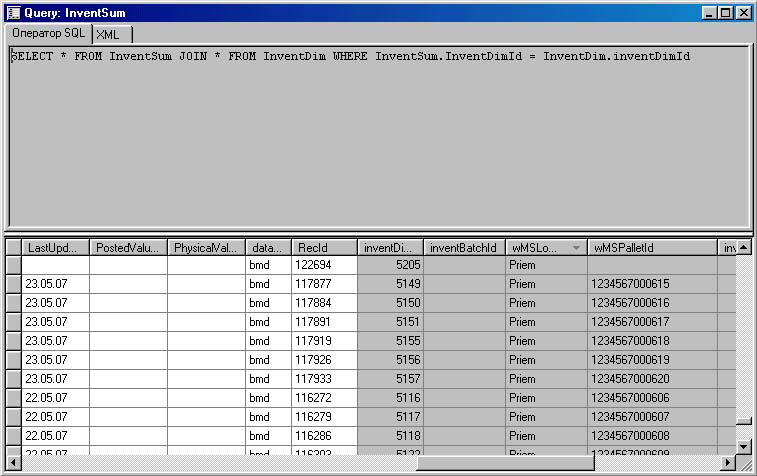Image resolution: width=757 pixels, height=476 pixels.
Task: Click inventDimId cell 5149
Action: point(390,283)
